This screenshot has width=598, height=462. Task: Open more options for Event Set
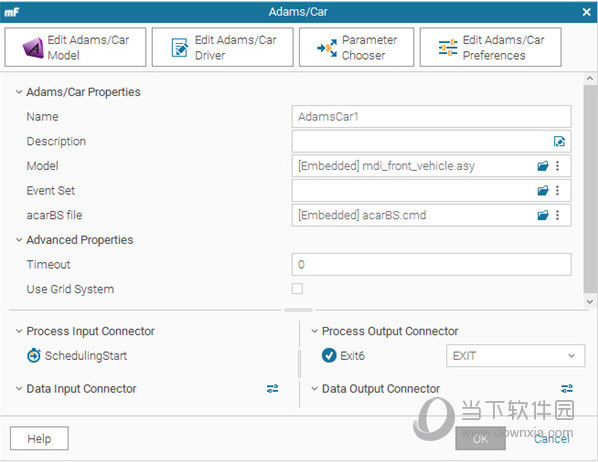point(558,190)
